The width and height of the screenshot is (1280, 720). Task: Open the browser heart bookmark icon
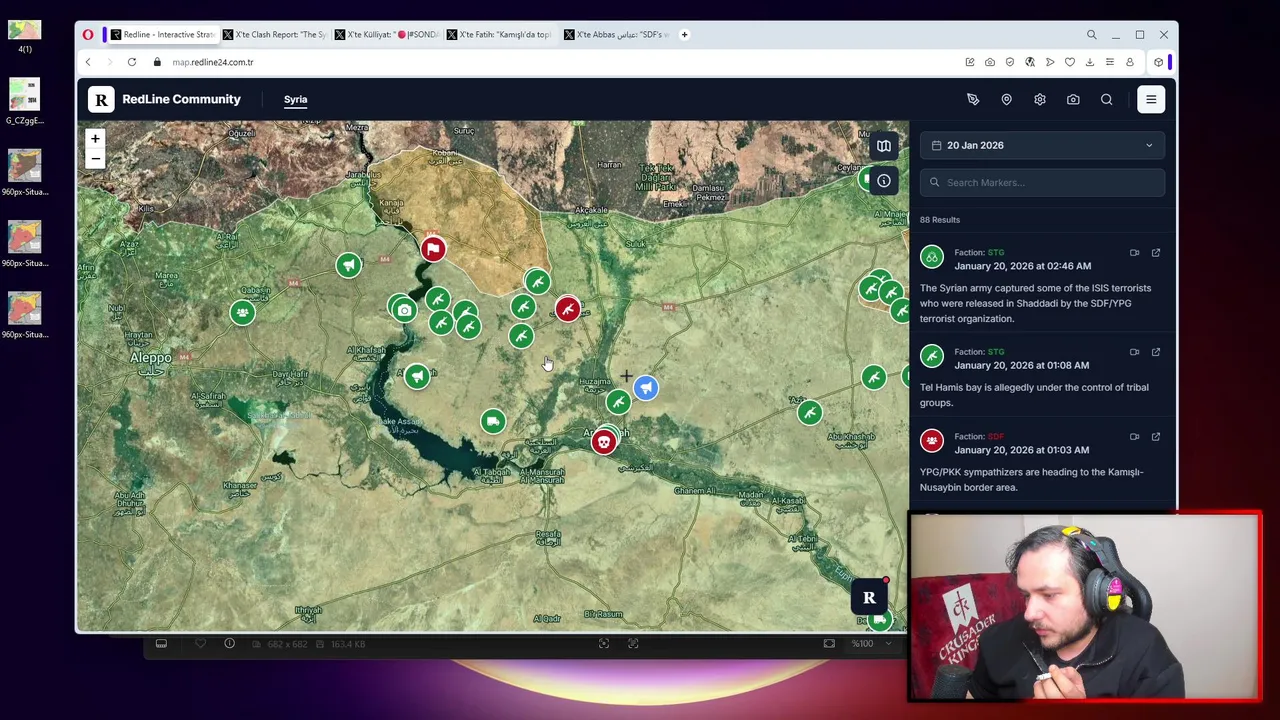pyautogui.click(x=1070, y=62)
